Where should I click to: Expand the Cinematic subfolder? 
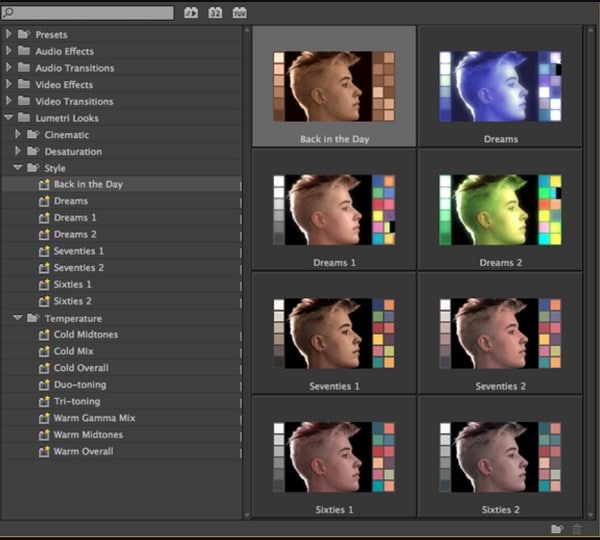pyautogui.click(x=18, y=135)
